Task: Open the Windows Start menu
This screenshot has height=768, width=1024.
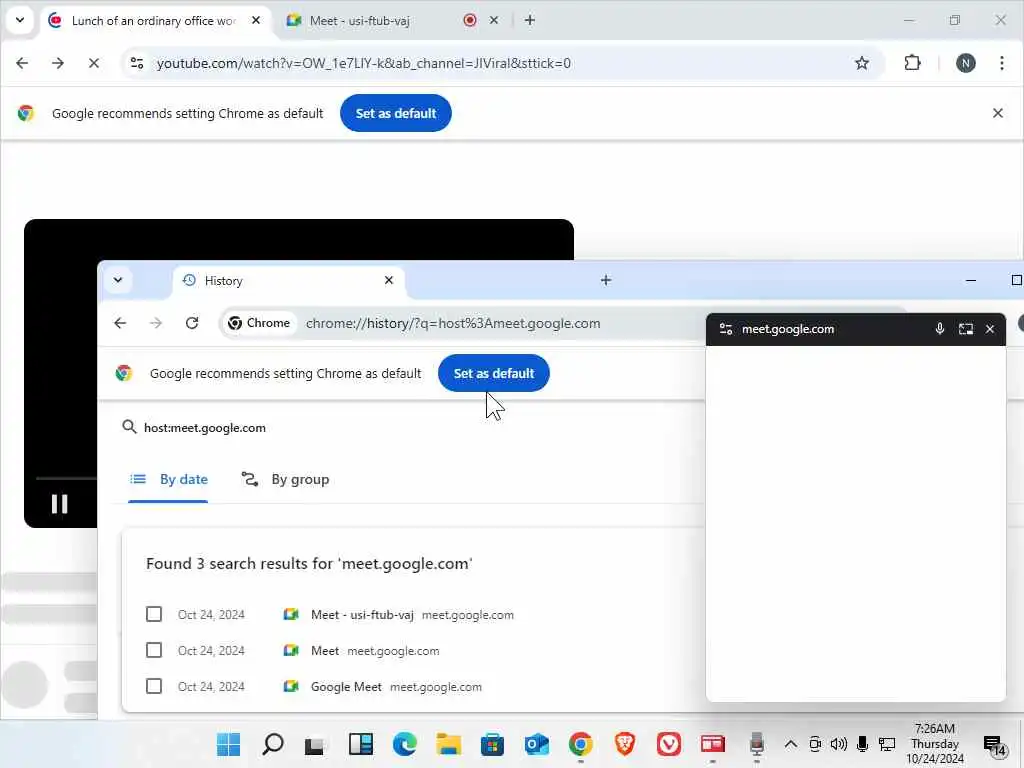Action: [229, 744]
